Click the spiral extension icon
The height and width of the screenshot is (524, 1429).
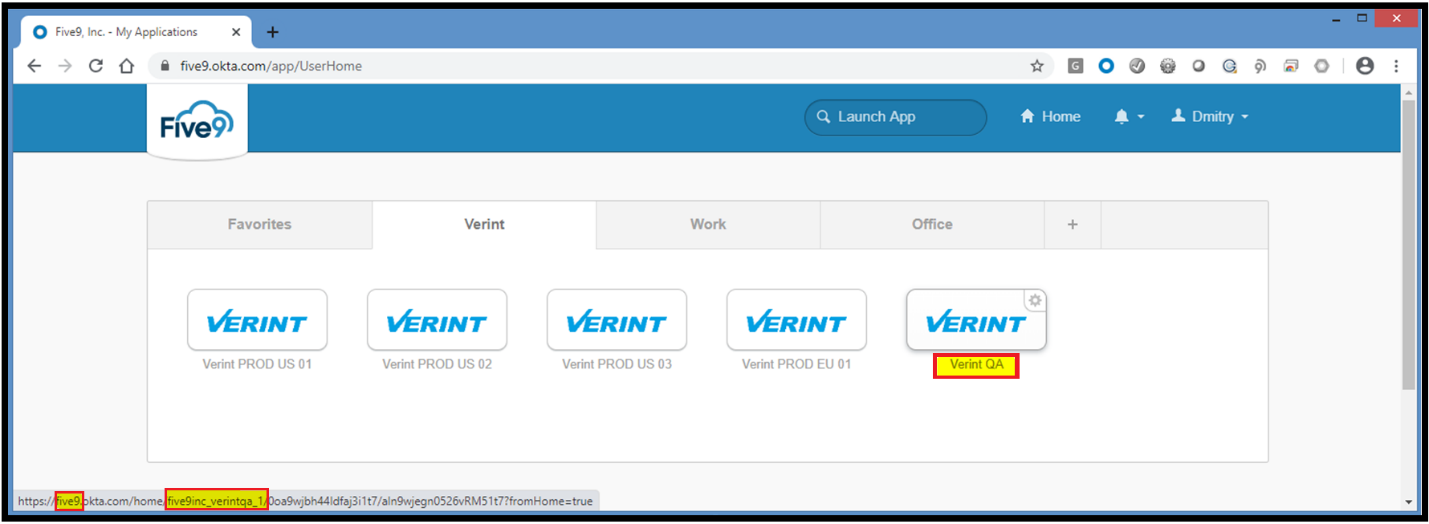[x=1260, y=66]
